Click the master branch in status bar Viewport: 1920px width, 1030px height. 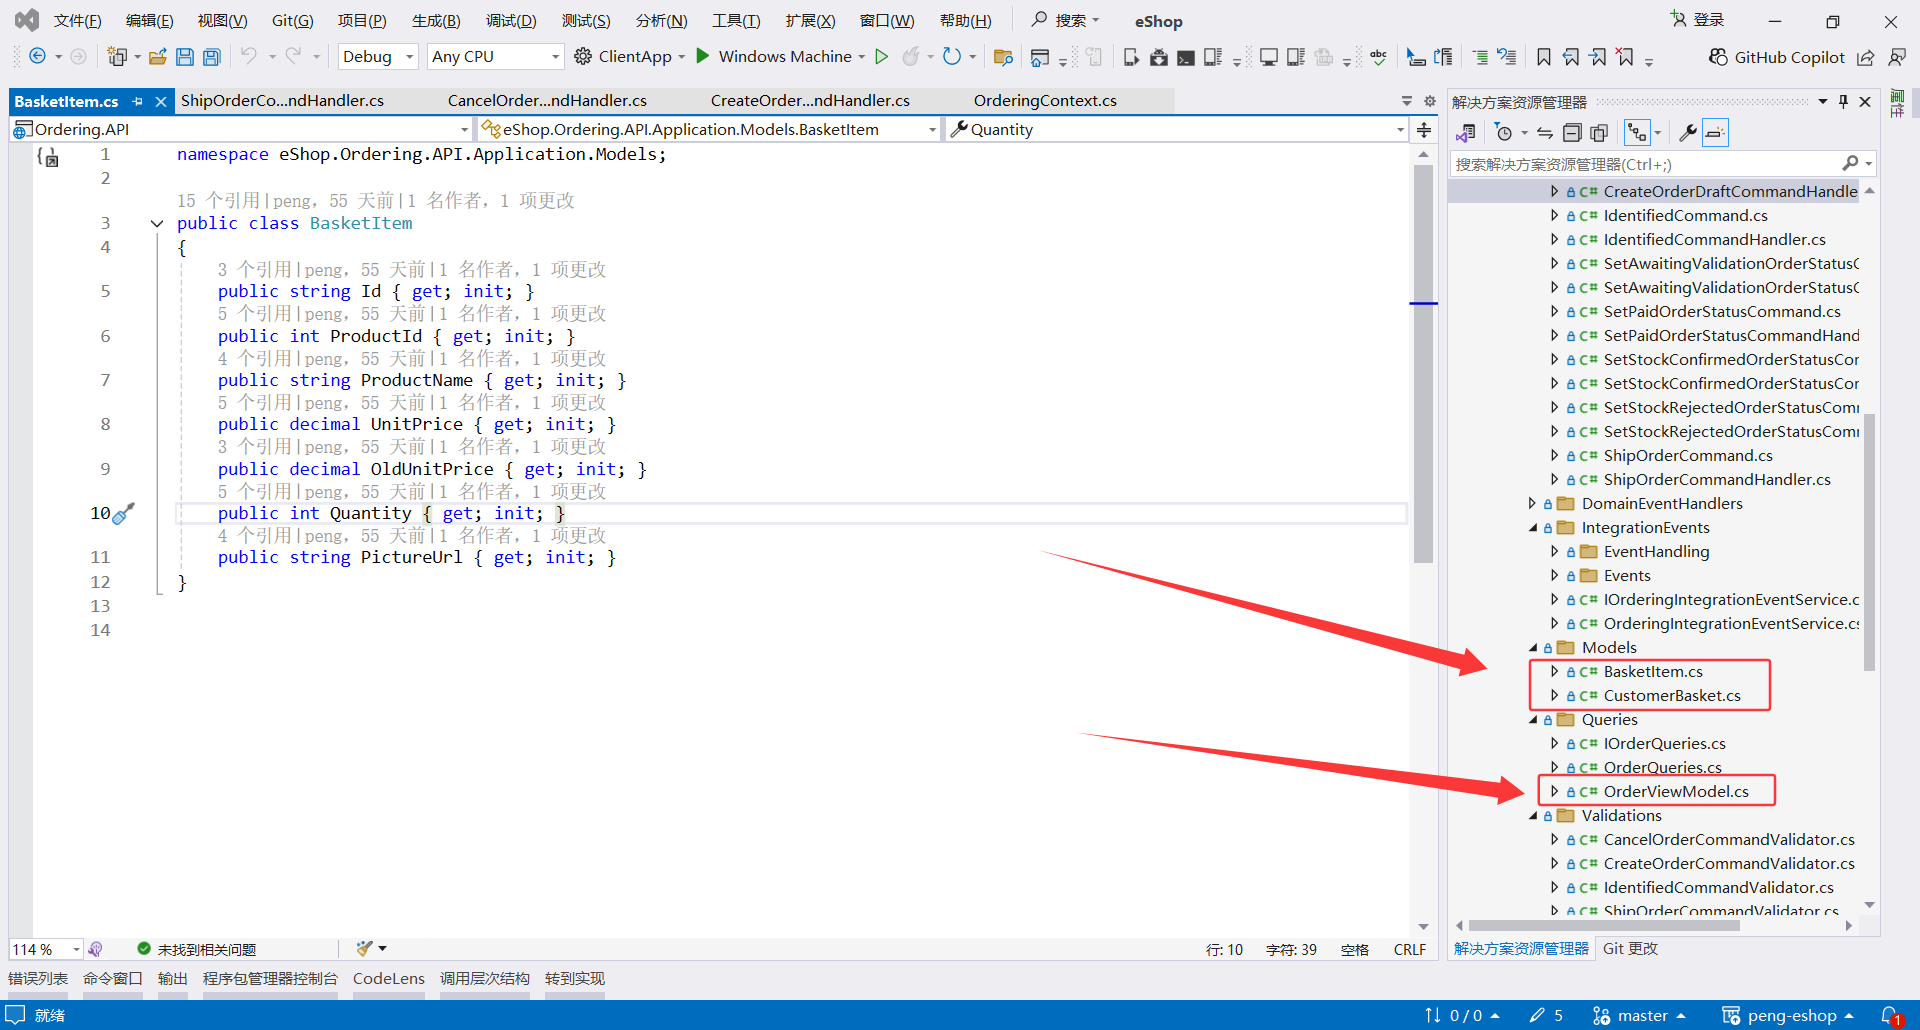(x=1640, y=1015)
